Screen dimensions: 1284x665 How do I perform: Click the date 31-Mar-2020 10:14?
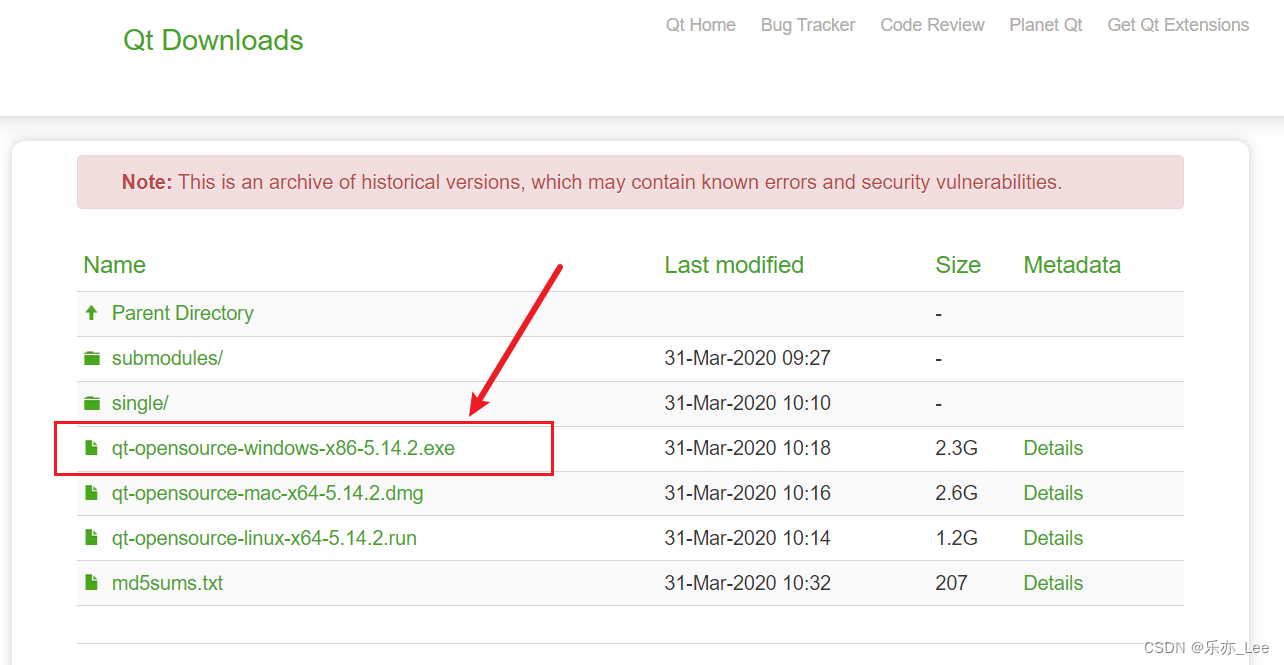pos(747,538)
